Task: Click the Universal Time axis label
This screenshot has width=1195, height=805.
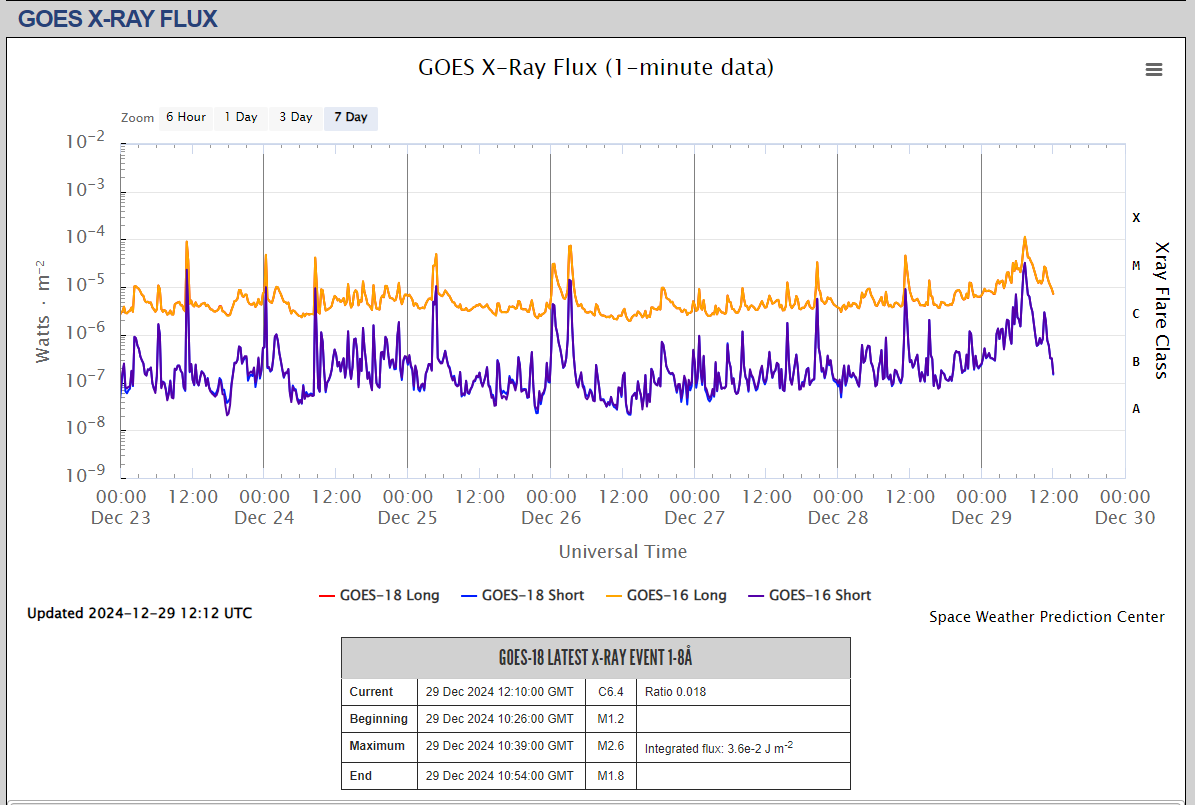Action: point(622,551)
